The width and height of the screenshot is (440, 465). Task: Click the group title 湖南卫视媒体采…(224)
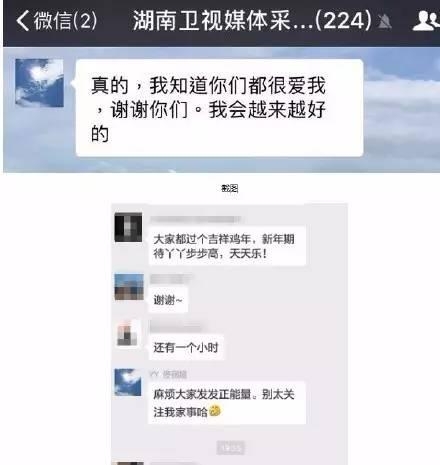click(252, 20)
